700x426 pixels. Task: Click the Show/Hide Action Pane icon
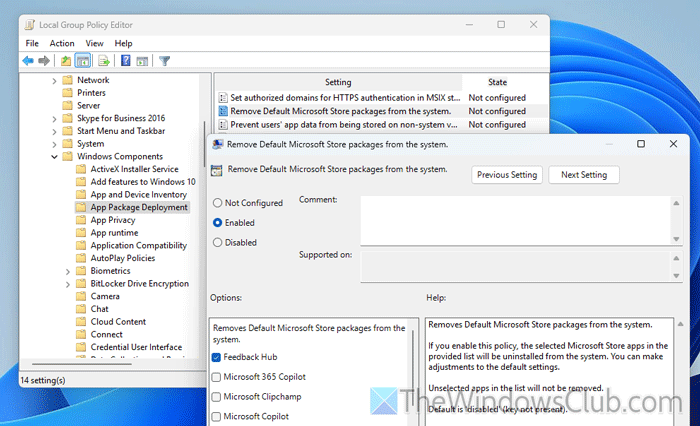click(143, 60)
